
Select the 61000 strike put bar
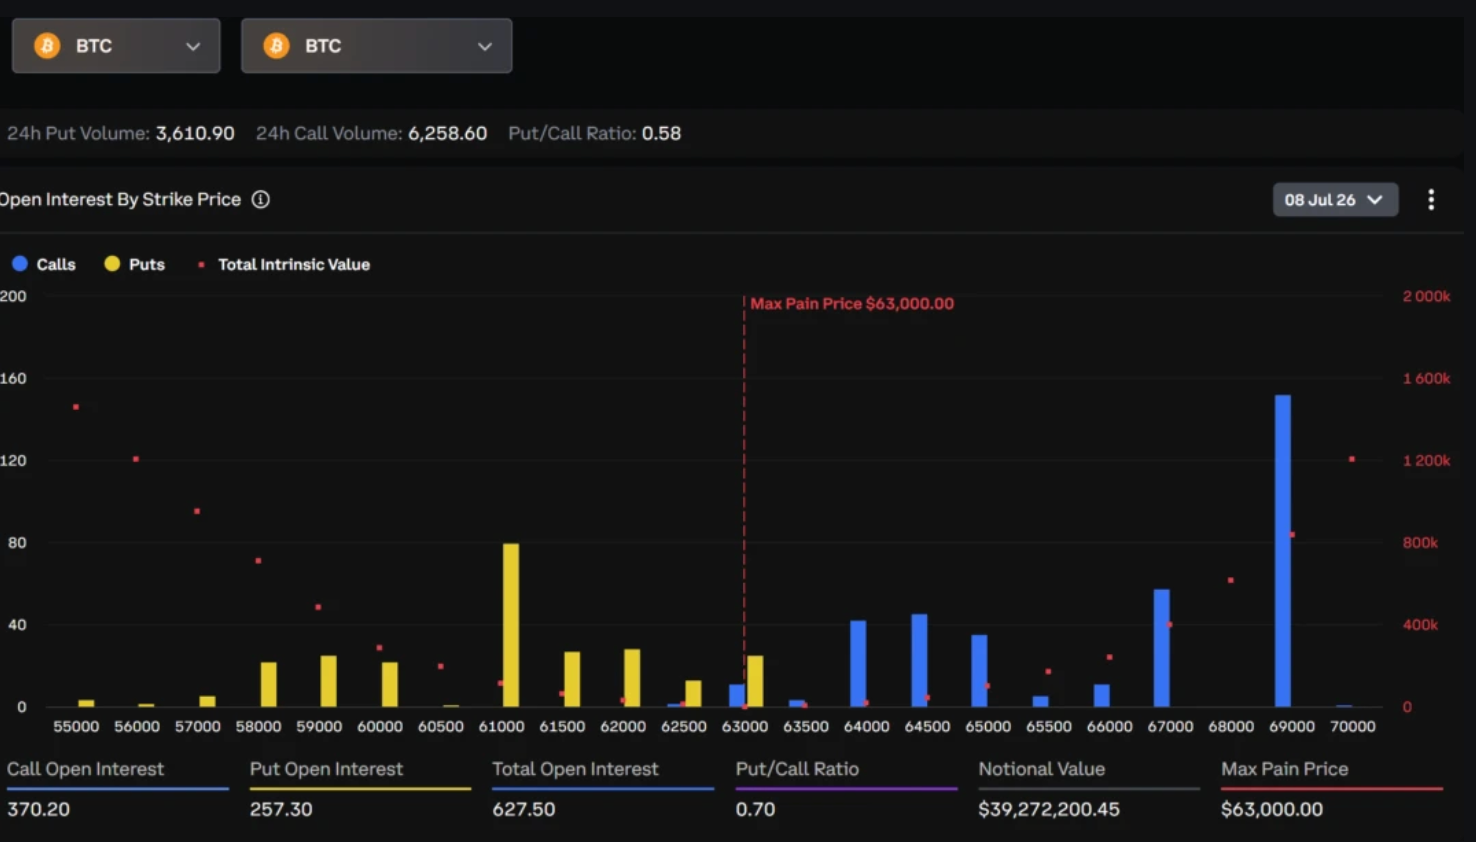coord(511,625)
